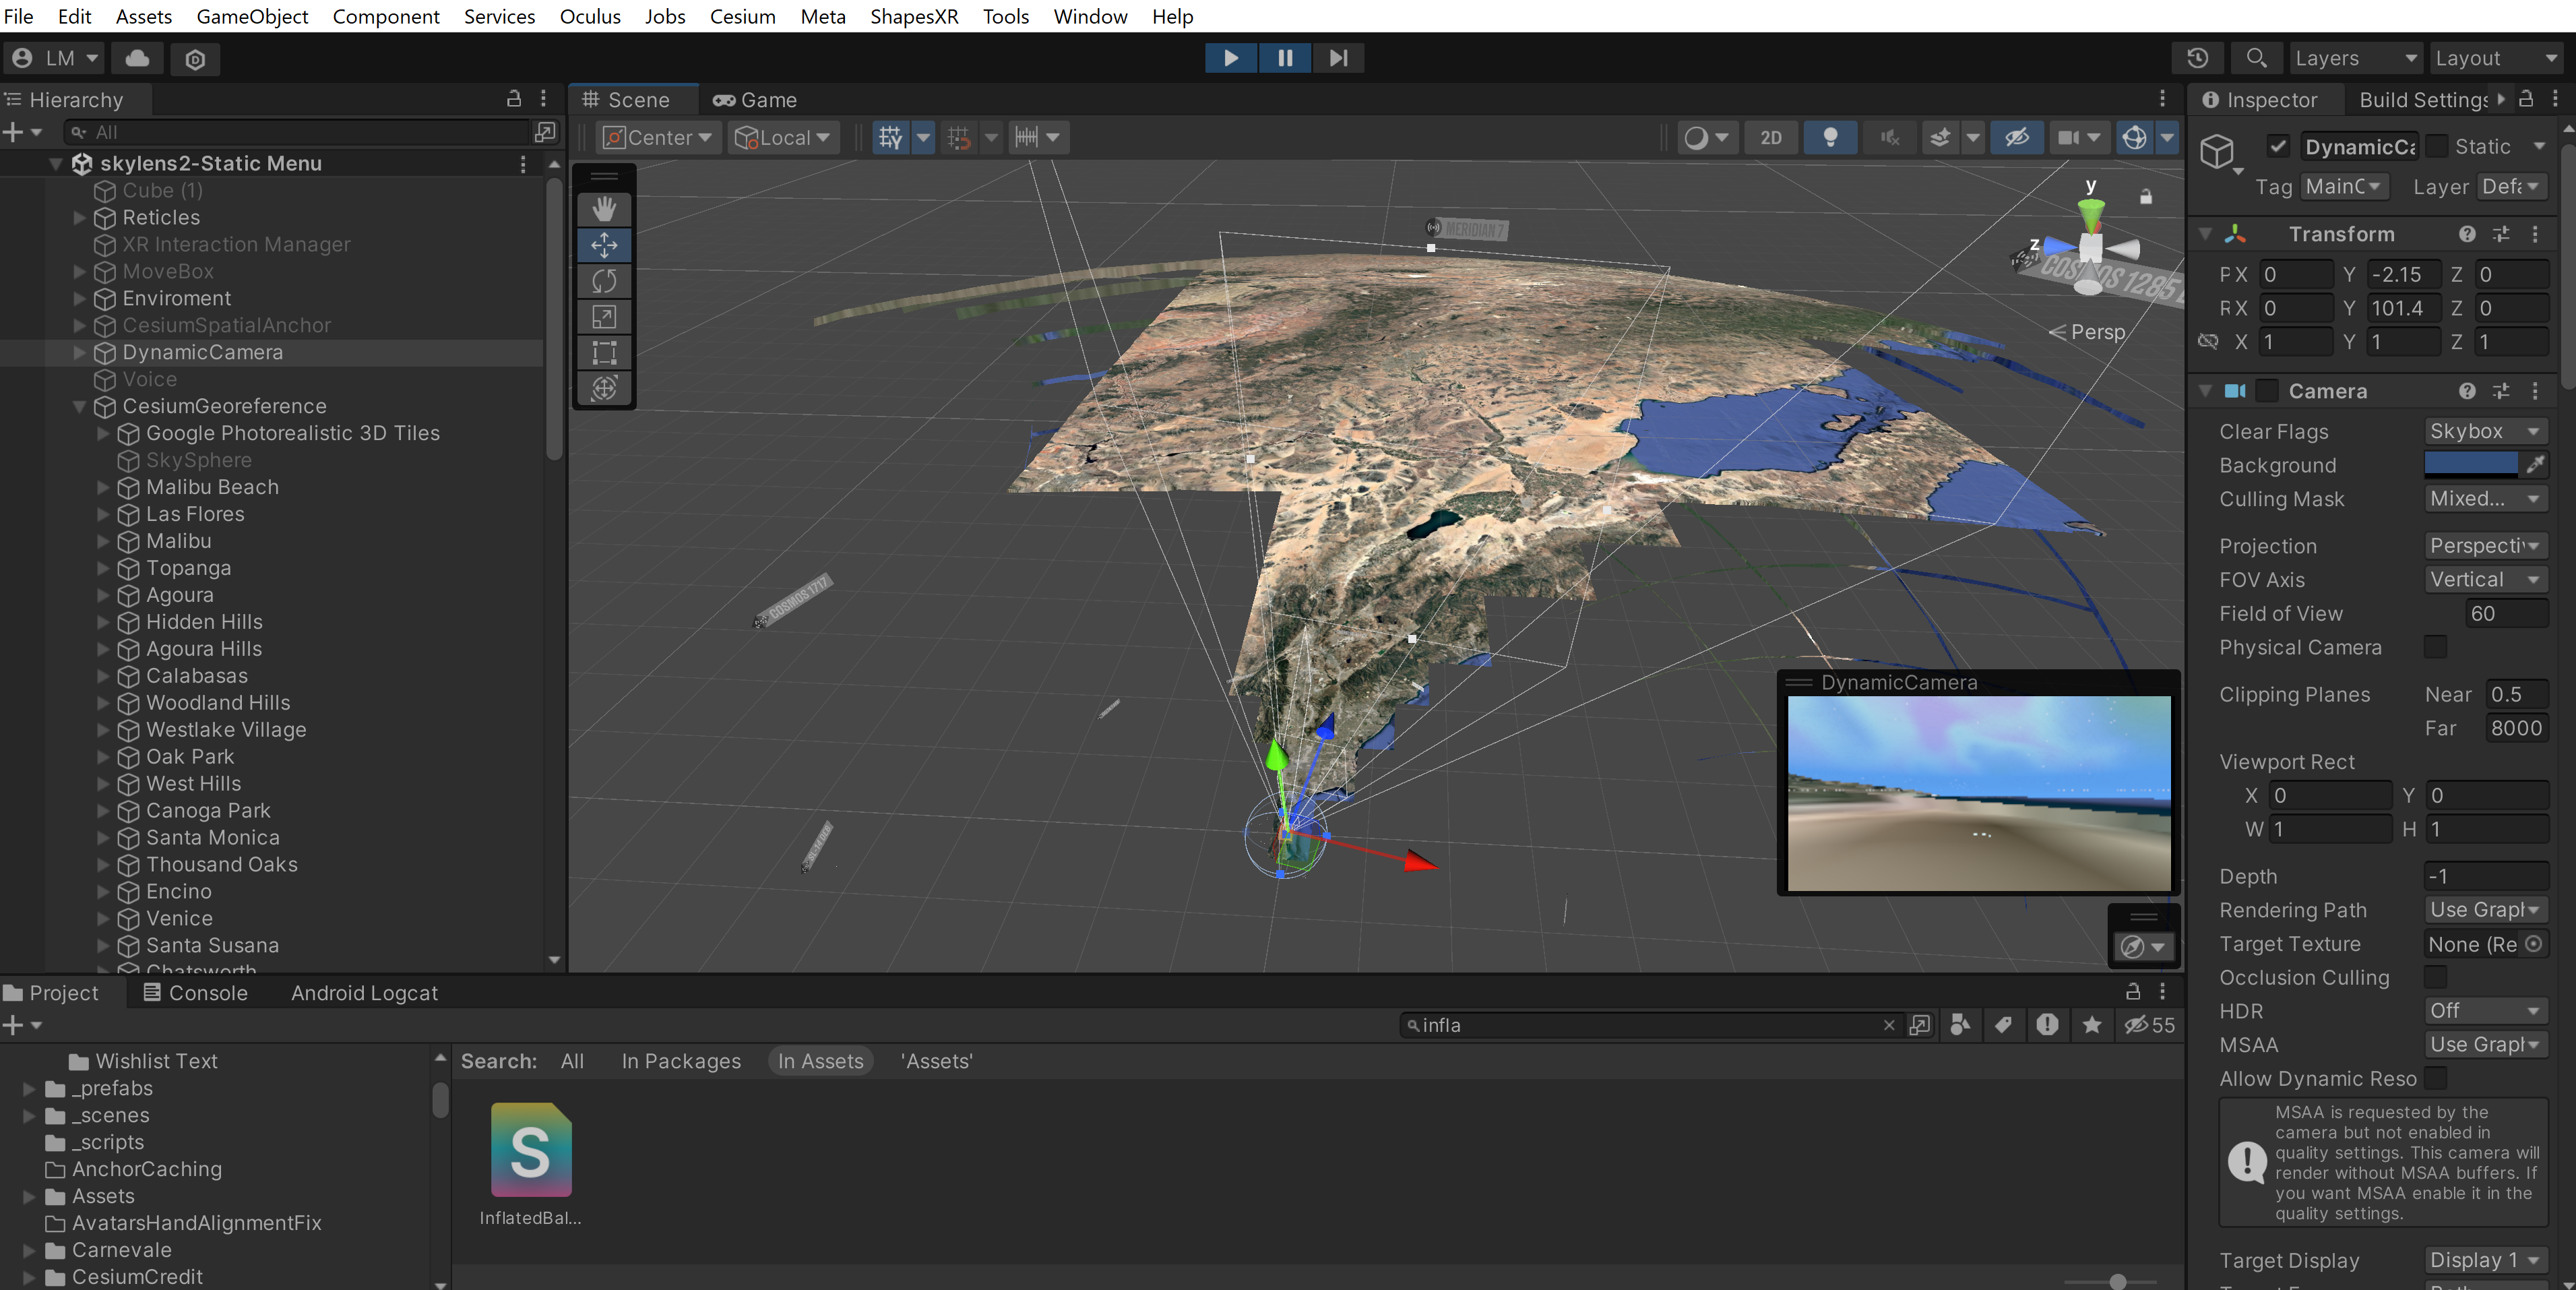Select the Hand view tool
This screenshot has width=2576, height=1290.
(x=604, y=209)
